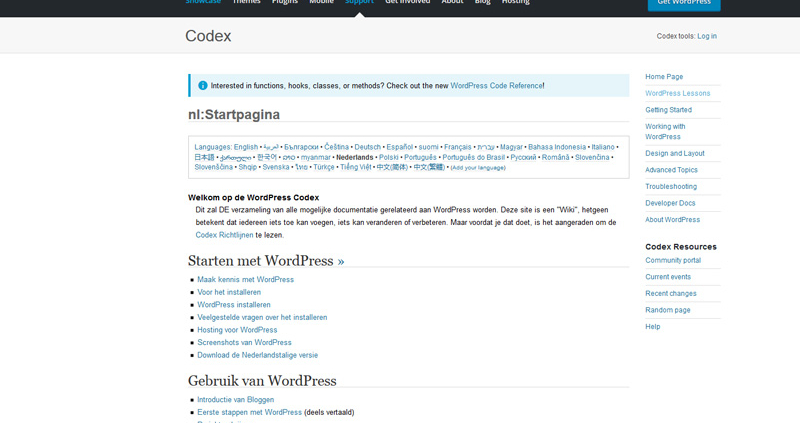800x423 pixels.
Task: Switch to the Svenska language
Action: (276, 167)
